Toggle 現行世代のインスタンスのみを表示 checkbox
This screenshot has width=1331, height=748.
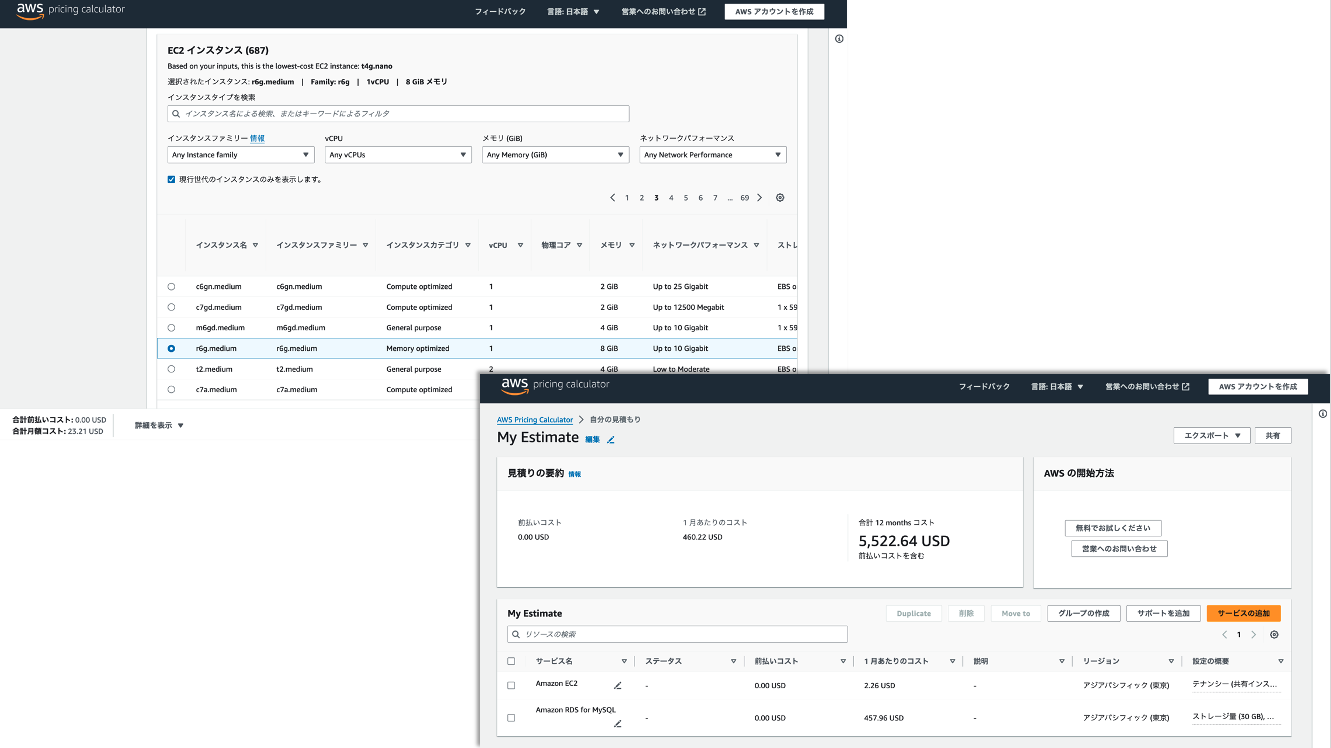pyautogui.click(x=171, y=179)
